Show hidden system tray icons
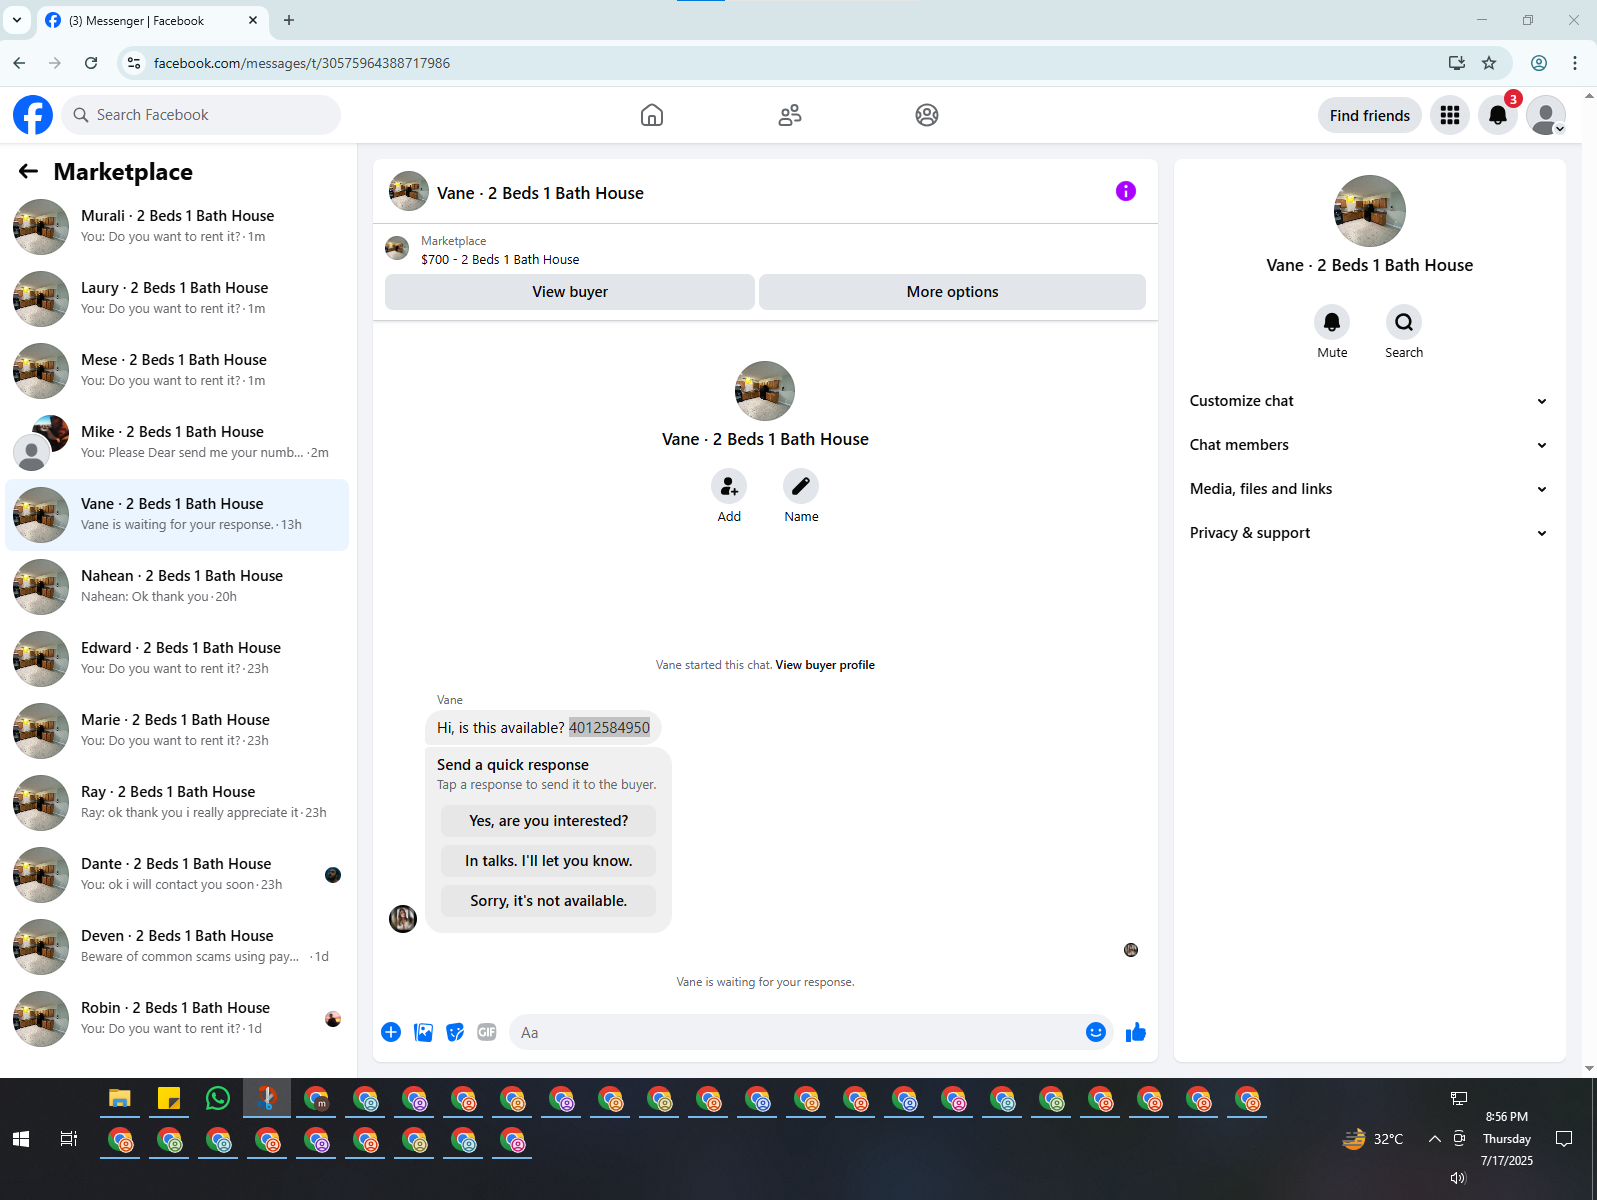Image resolution: width=1597 pixels, height=1200 pixels. point(1434,1138)
